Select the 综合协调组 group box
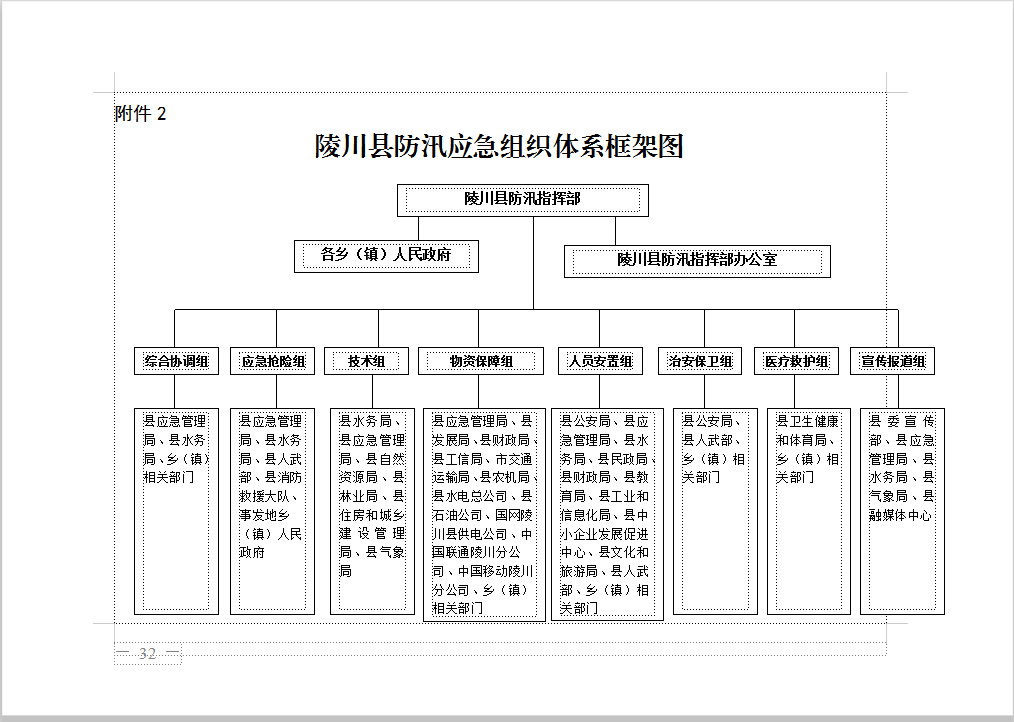 tap(176, 361)
